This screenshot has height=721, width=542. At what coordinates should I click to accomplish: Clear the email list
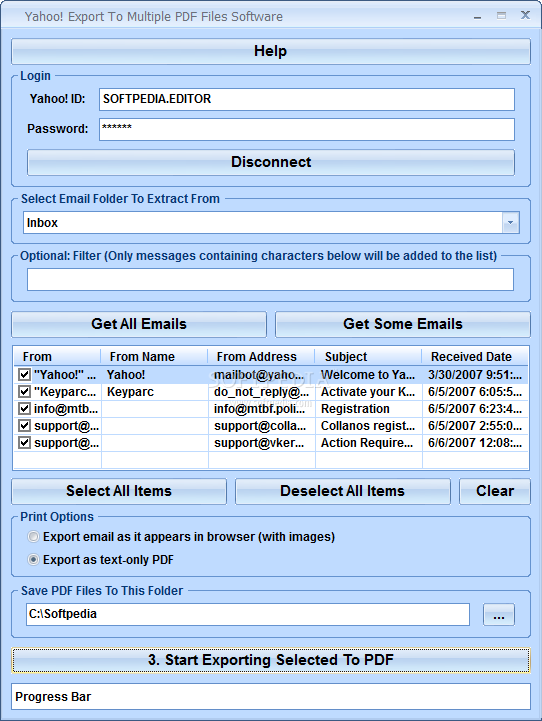pos(495,491)
